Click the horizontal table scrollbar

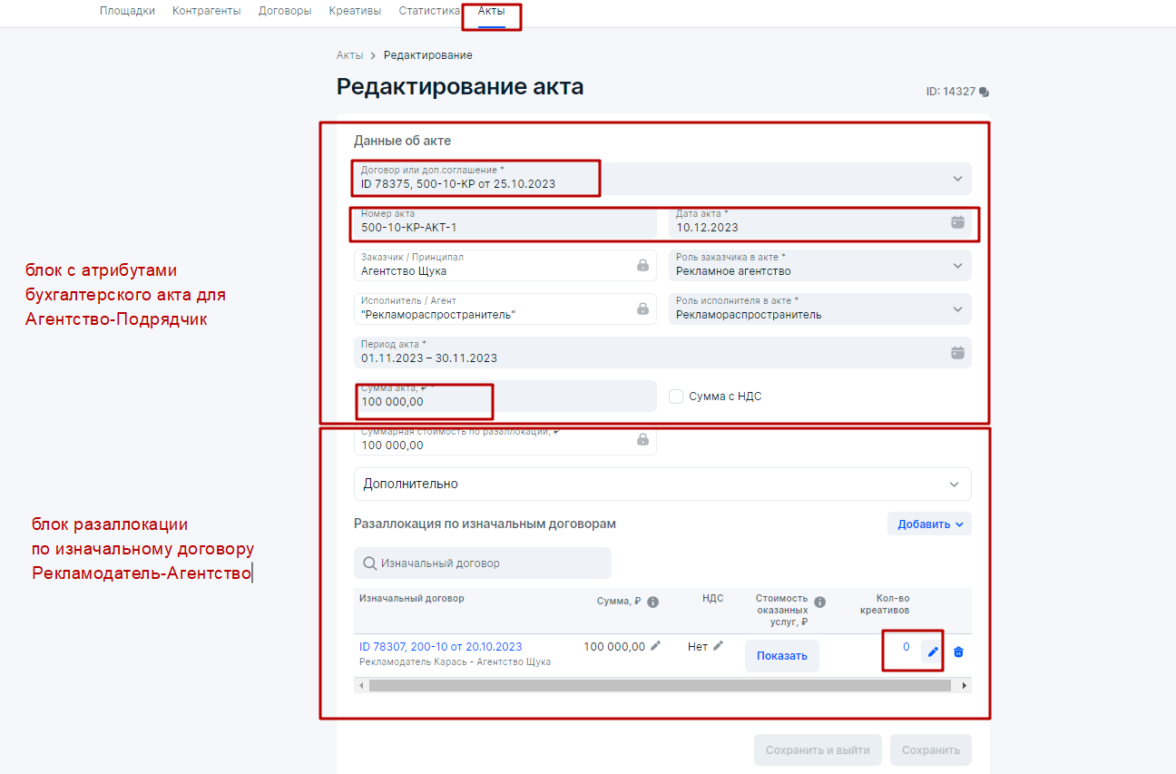[x=660, y=686]
